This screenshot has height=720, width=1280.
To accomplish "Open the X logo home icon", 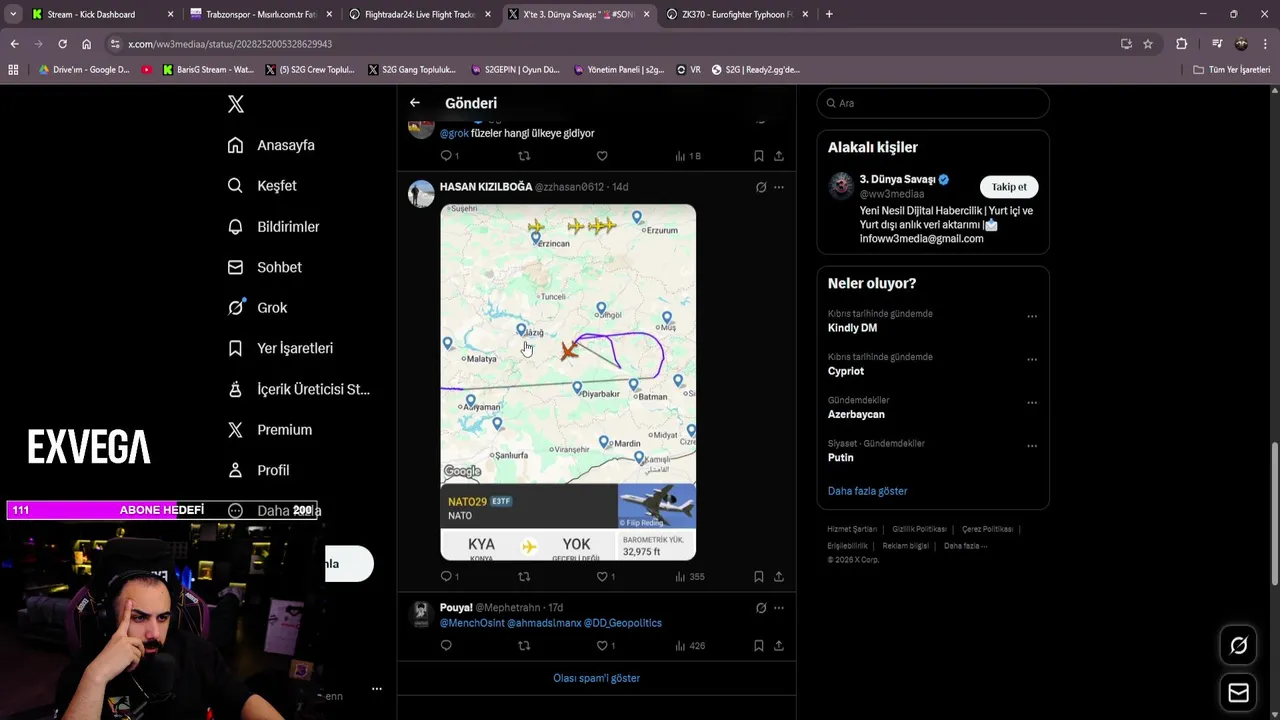I will (235, 104).
